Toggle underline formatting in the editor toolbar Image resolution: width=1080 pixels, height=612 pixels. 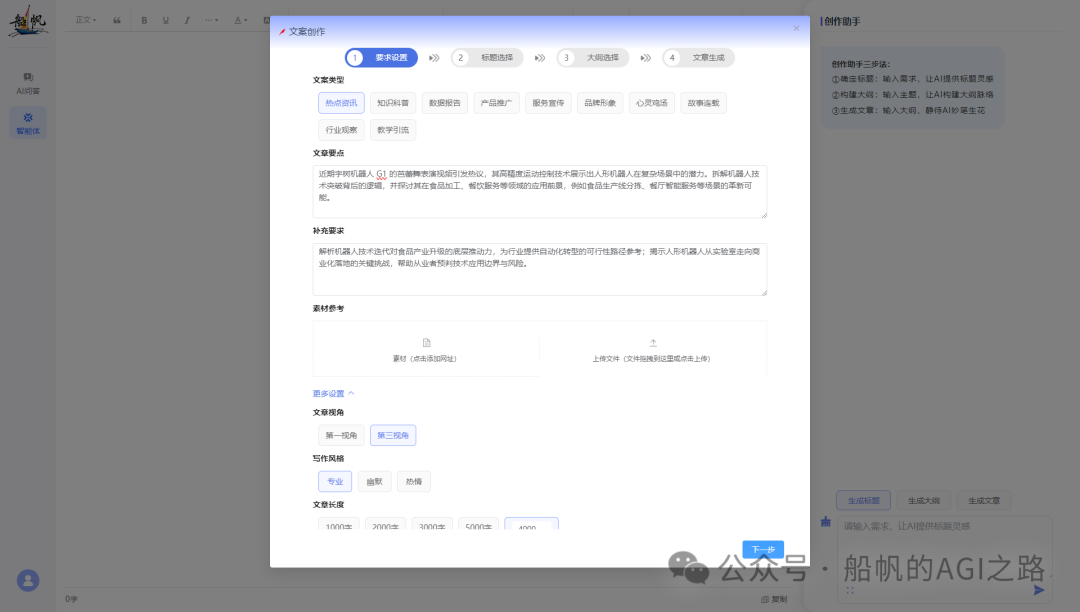tap(165, 20)
